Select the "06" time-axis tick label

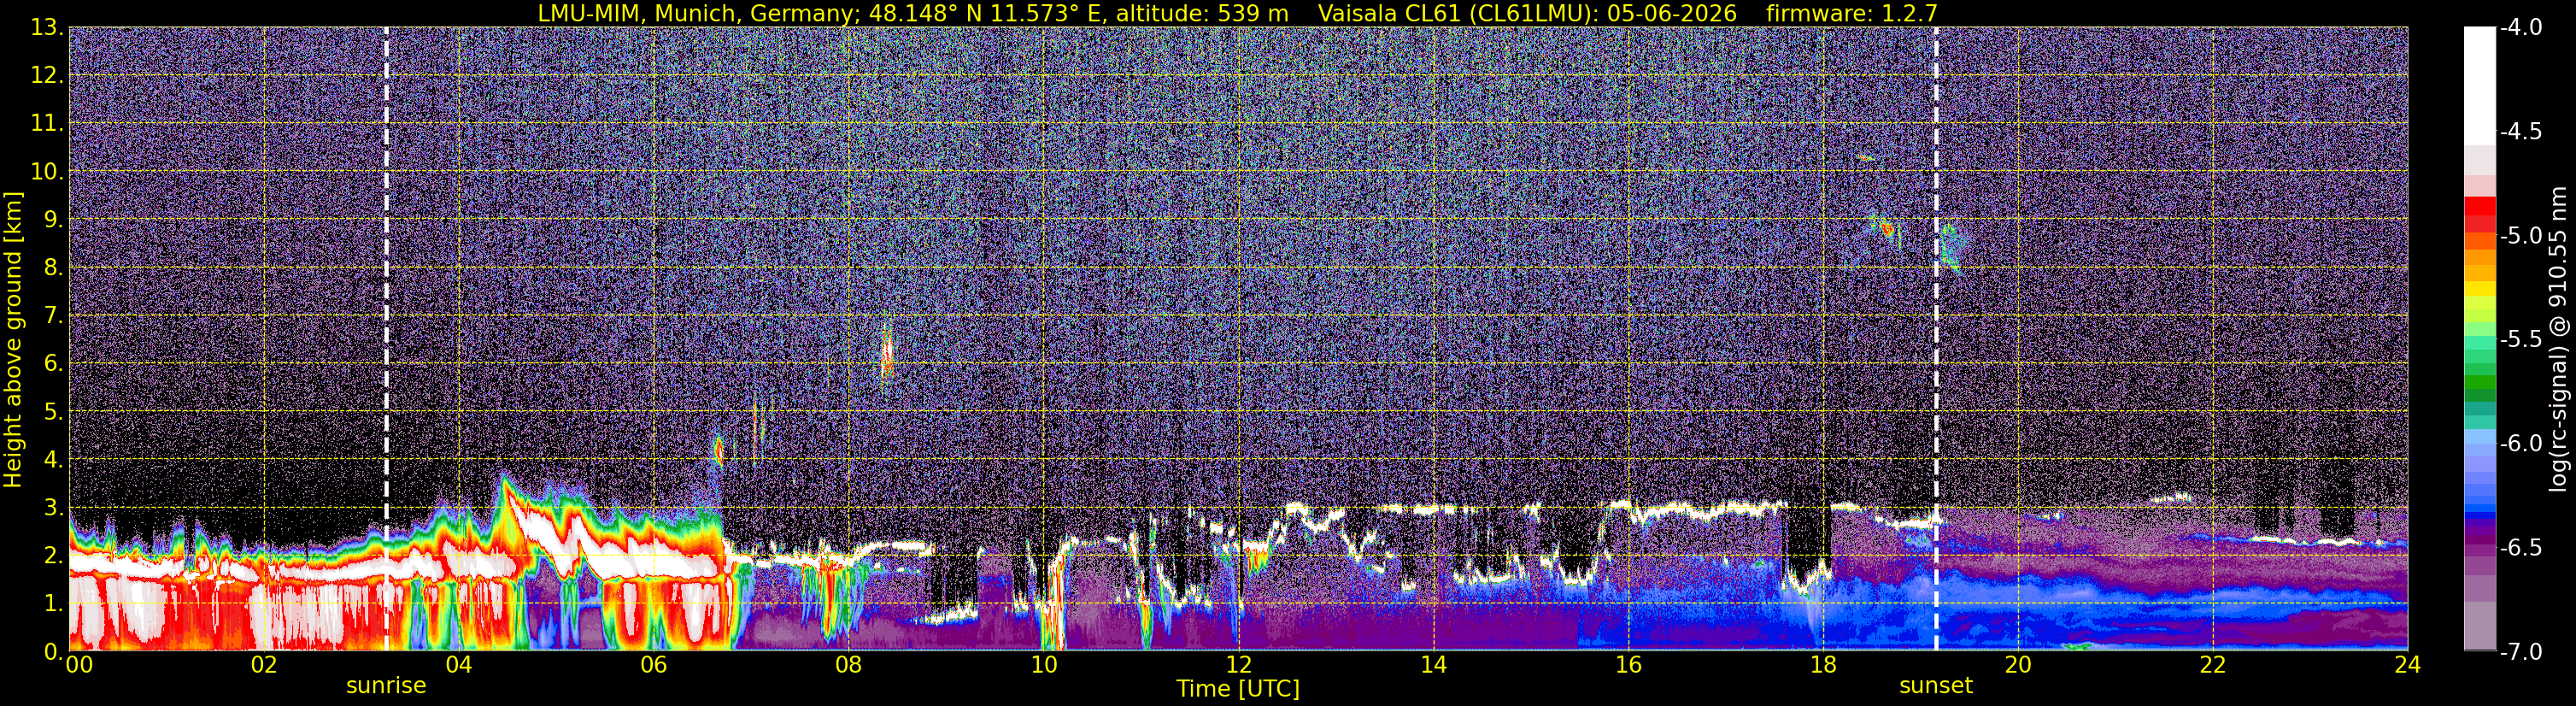(x=653, y=665)
